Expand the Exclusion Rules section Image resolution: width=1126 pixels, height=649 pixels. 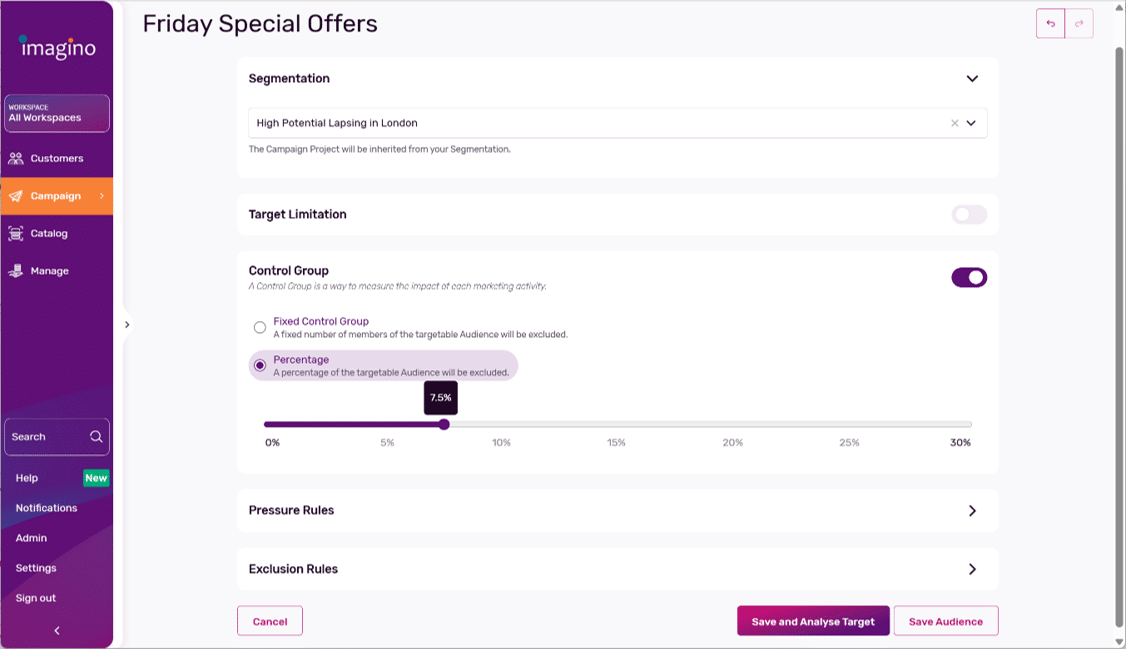pos(972,569)
